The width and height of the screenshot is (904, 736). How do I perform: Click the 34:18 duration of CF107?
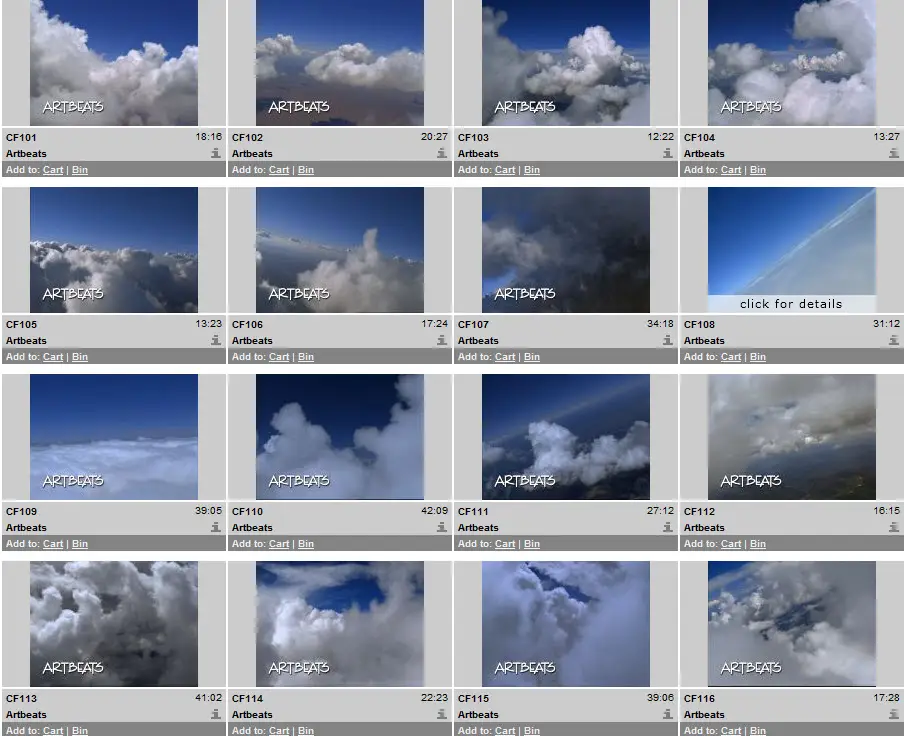pos(660,324)
